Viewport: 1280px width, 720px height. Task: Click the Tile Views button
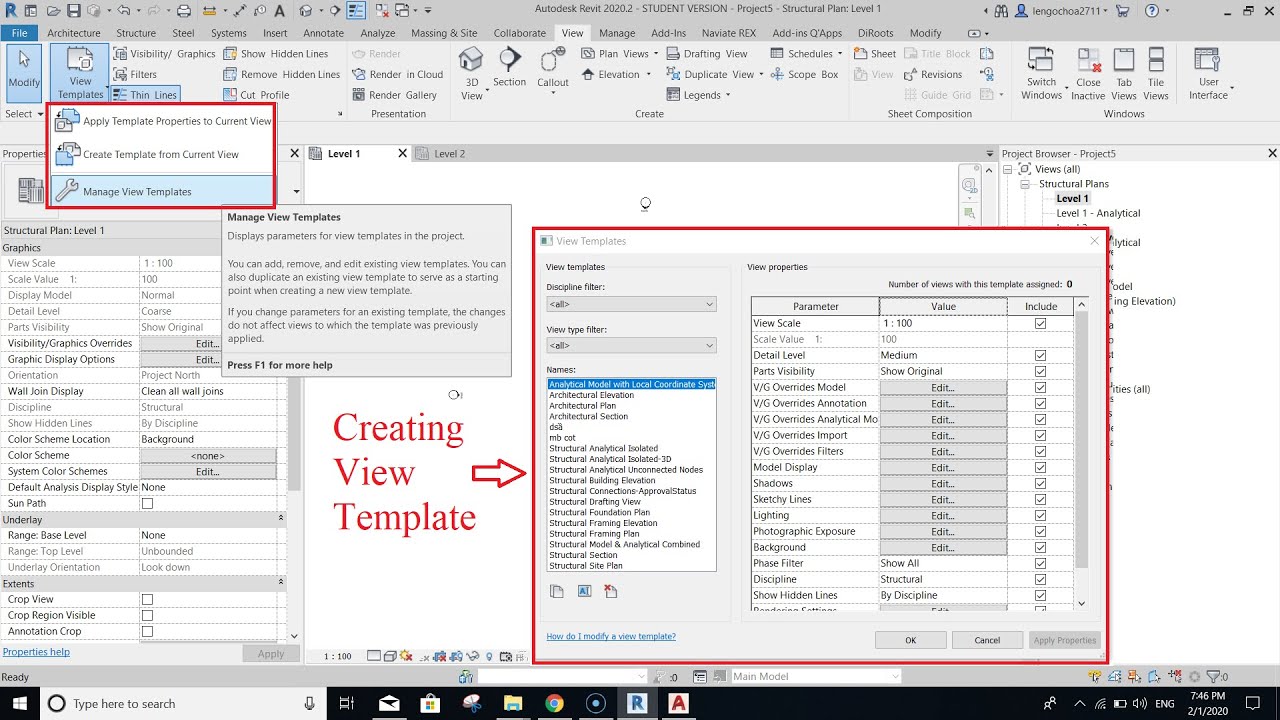[x=1156, y=74]
